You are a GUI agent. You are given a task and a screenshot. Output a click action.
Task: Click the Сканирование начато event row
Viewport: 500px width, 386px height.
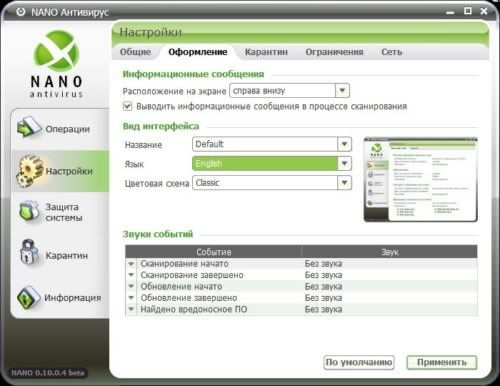(x=301, y=264)
